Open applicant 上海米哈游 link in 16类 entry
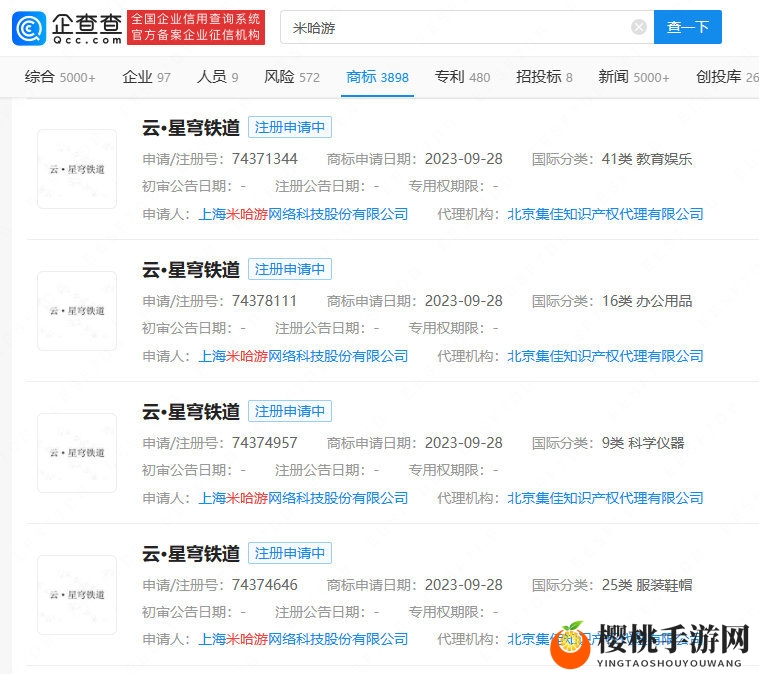Screen dimensions: 759x674 (304, 356)
